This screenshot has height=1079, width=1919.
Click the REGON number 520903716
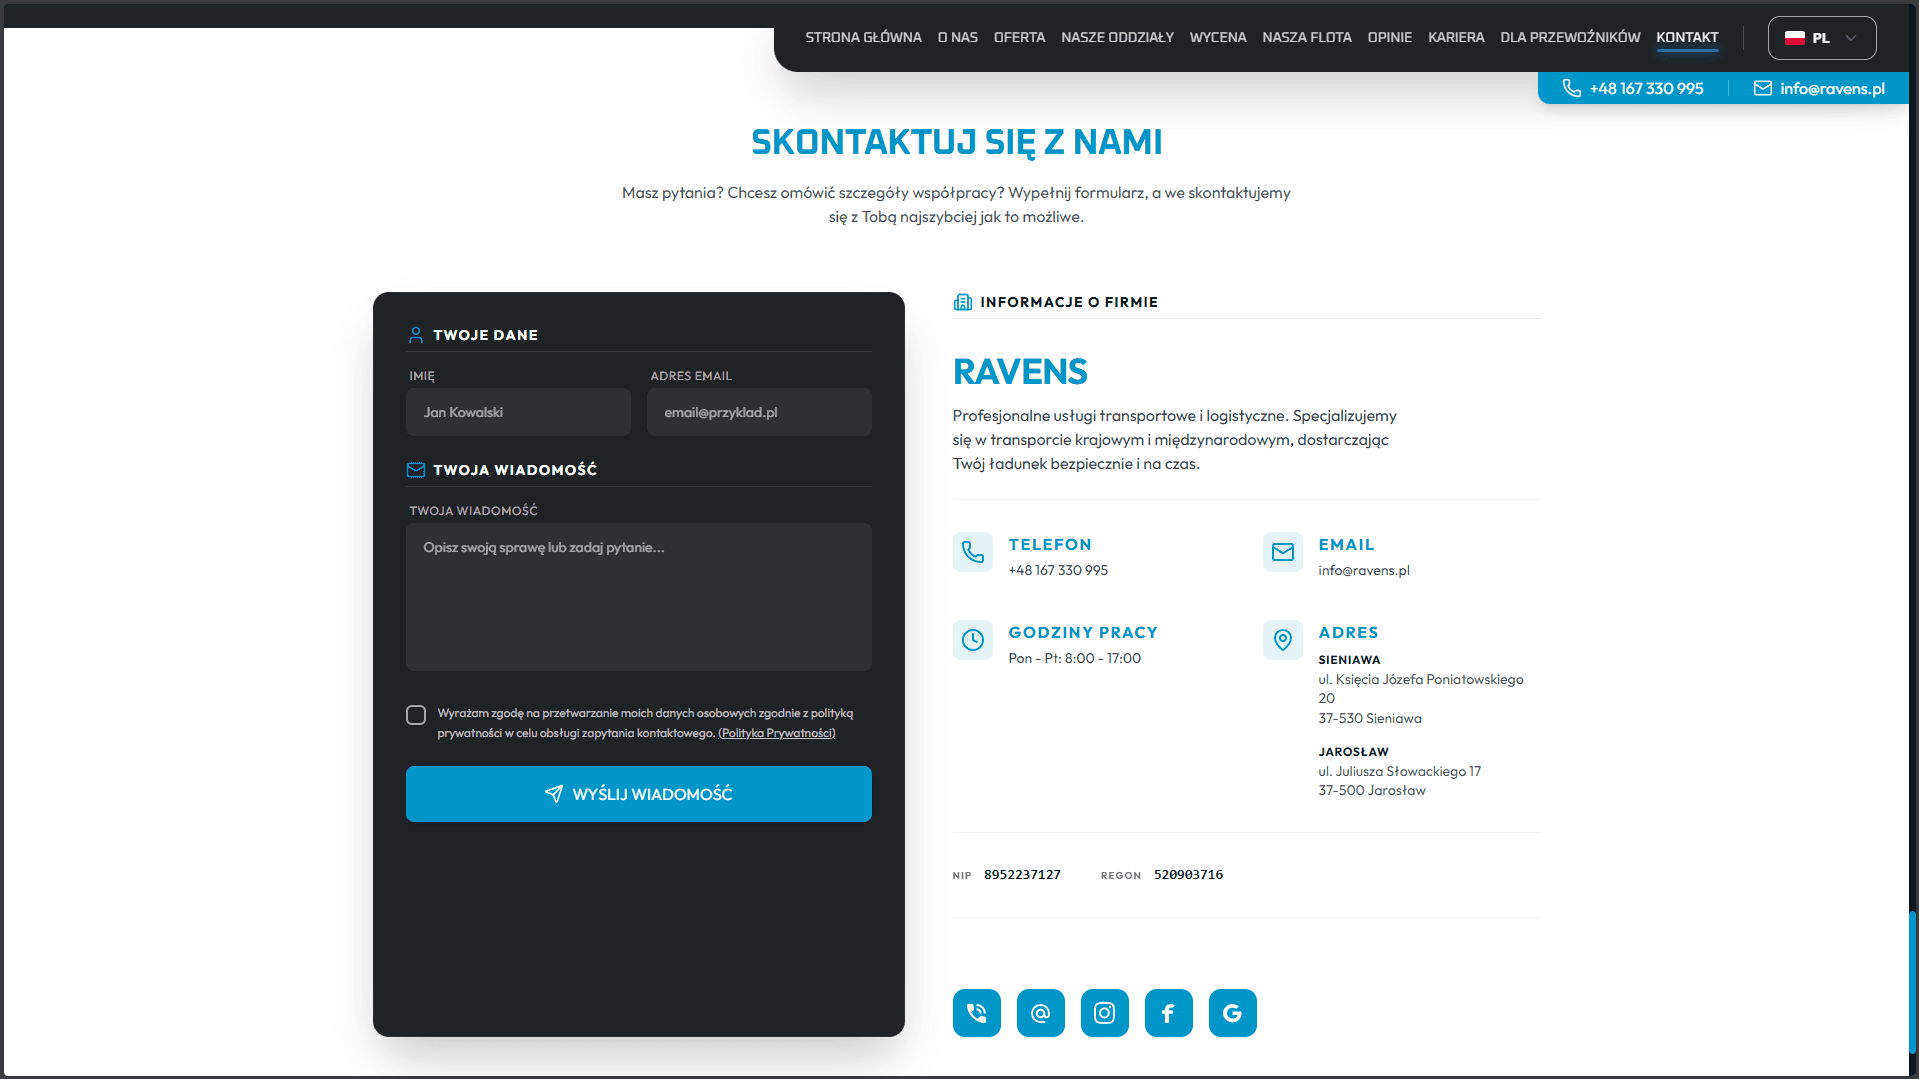(1188, 875)
